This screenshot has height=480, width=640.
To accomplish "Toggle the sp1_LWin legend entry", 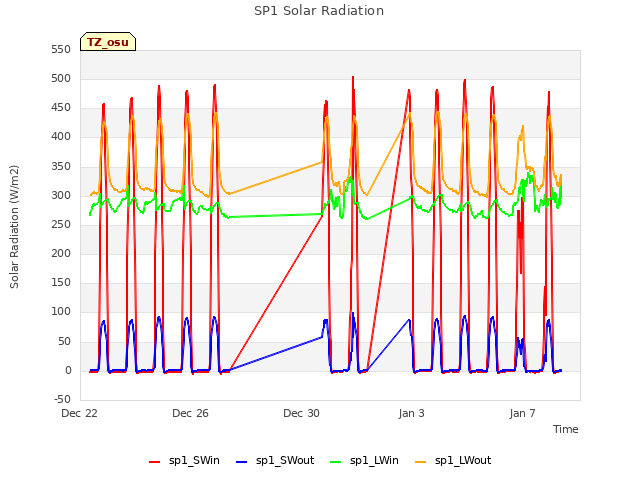I will pyautogui.click(x=364, y=461).
